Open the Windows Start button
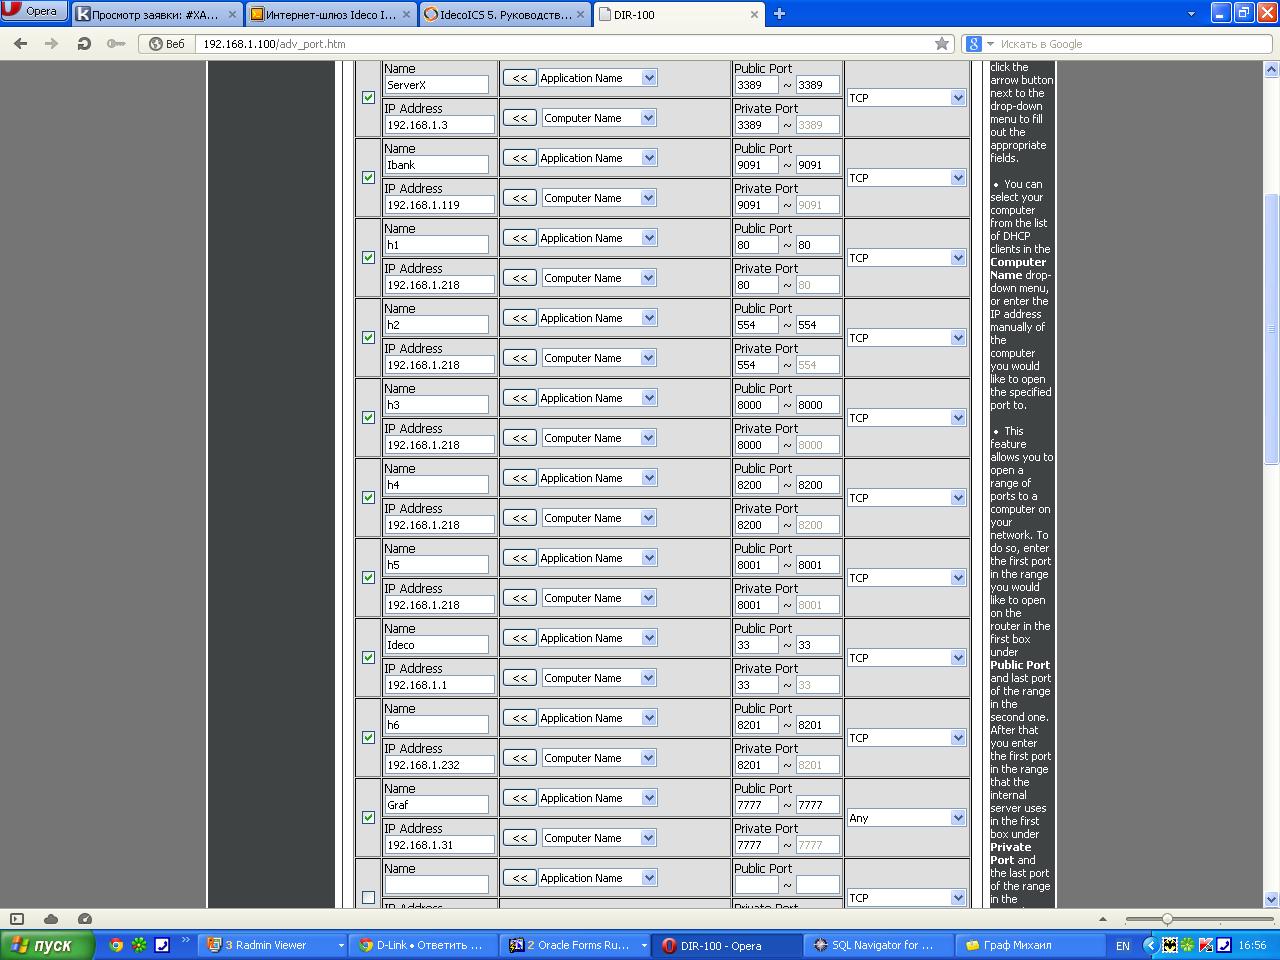Screen dimensions: 1280x960 pyautogui.click(x=47, y=945)
